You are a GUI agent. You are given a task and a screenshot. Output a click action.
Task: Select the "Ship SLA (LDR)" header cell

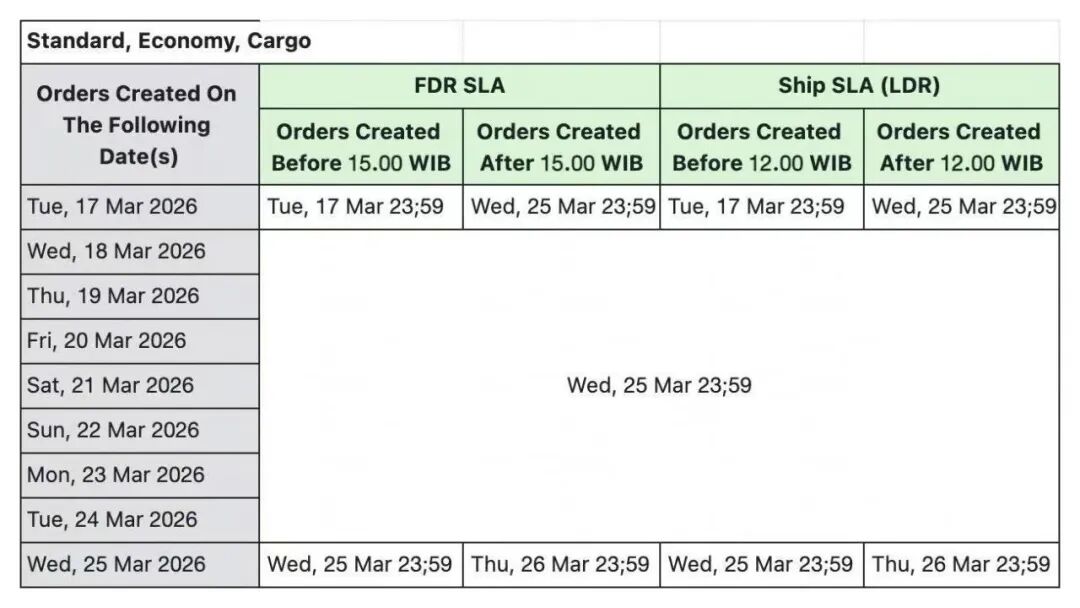tap(859, 86)
